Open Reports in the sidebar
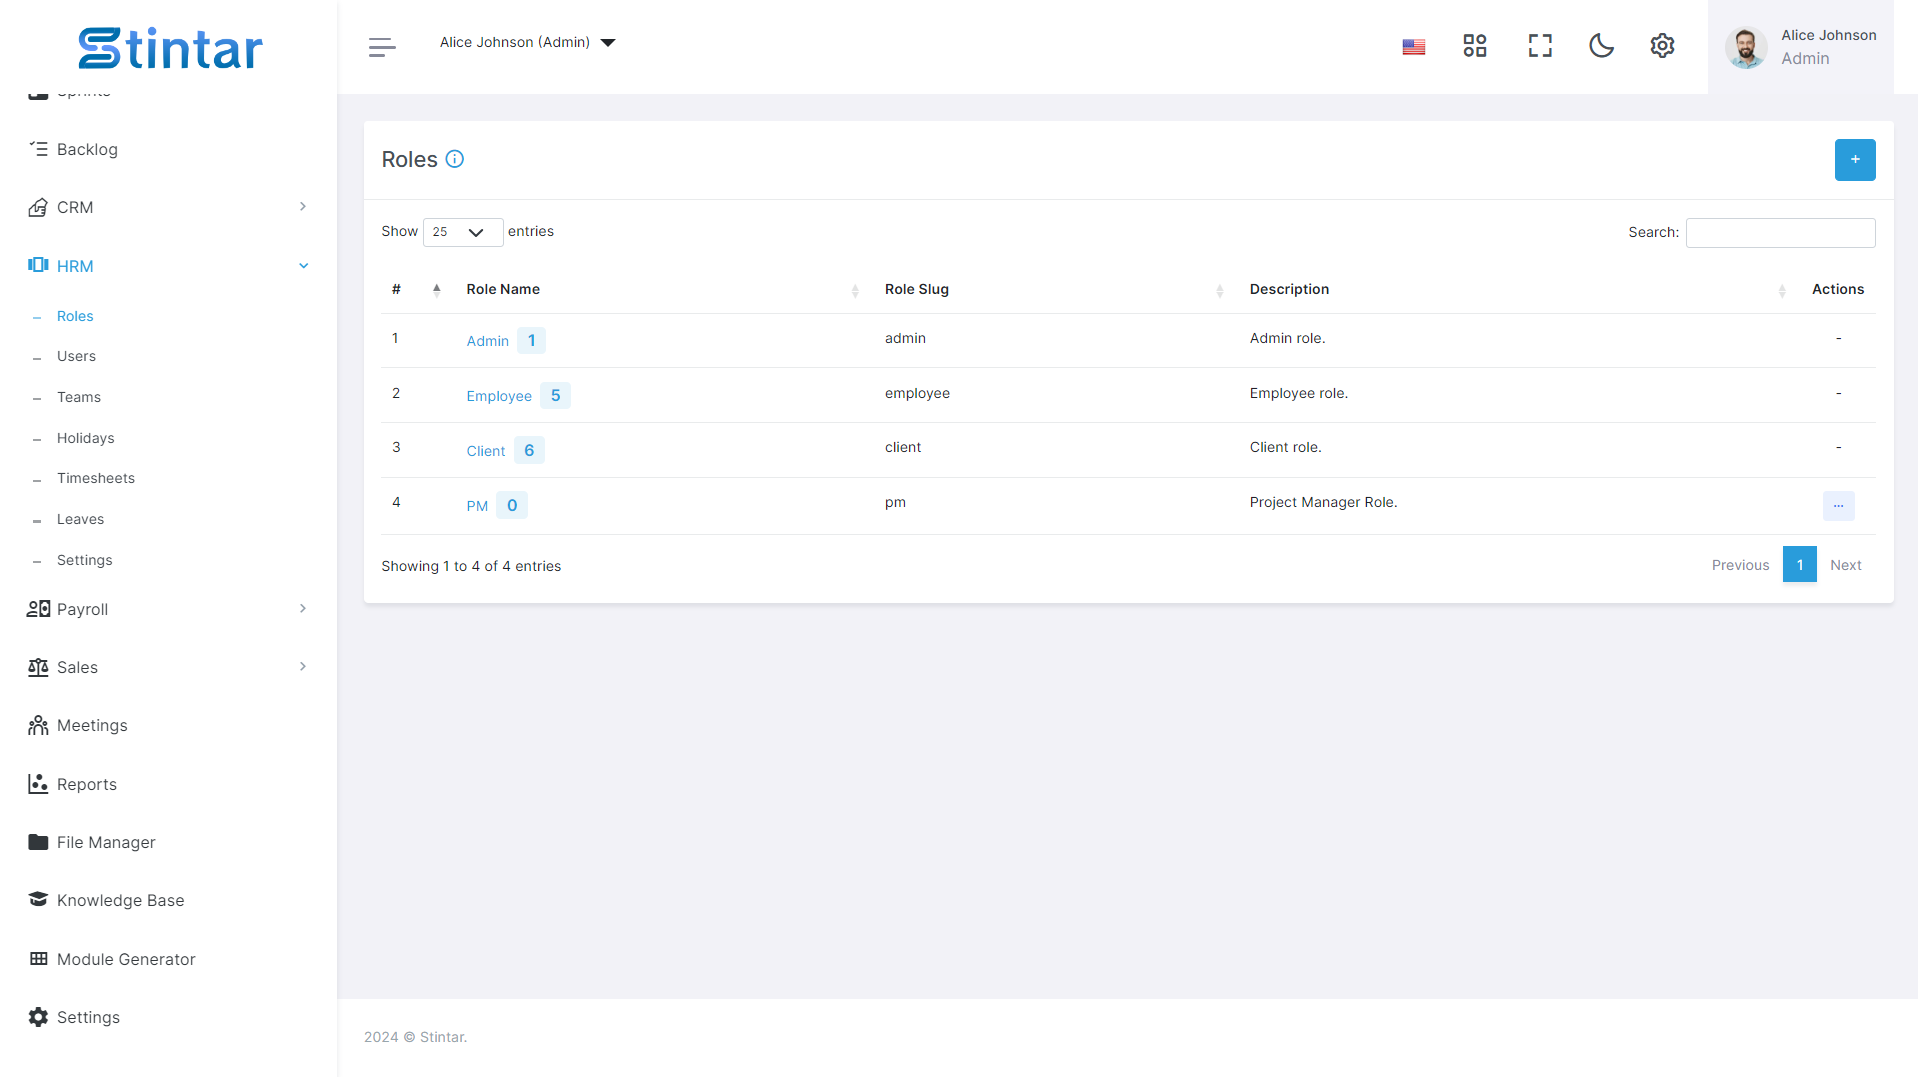1918x1077 pixels. click(87, 785)
